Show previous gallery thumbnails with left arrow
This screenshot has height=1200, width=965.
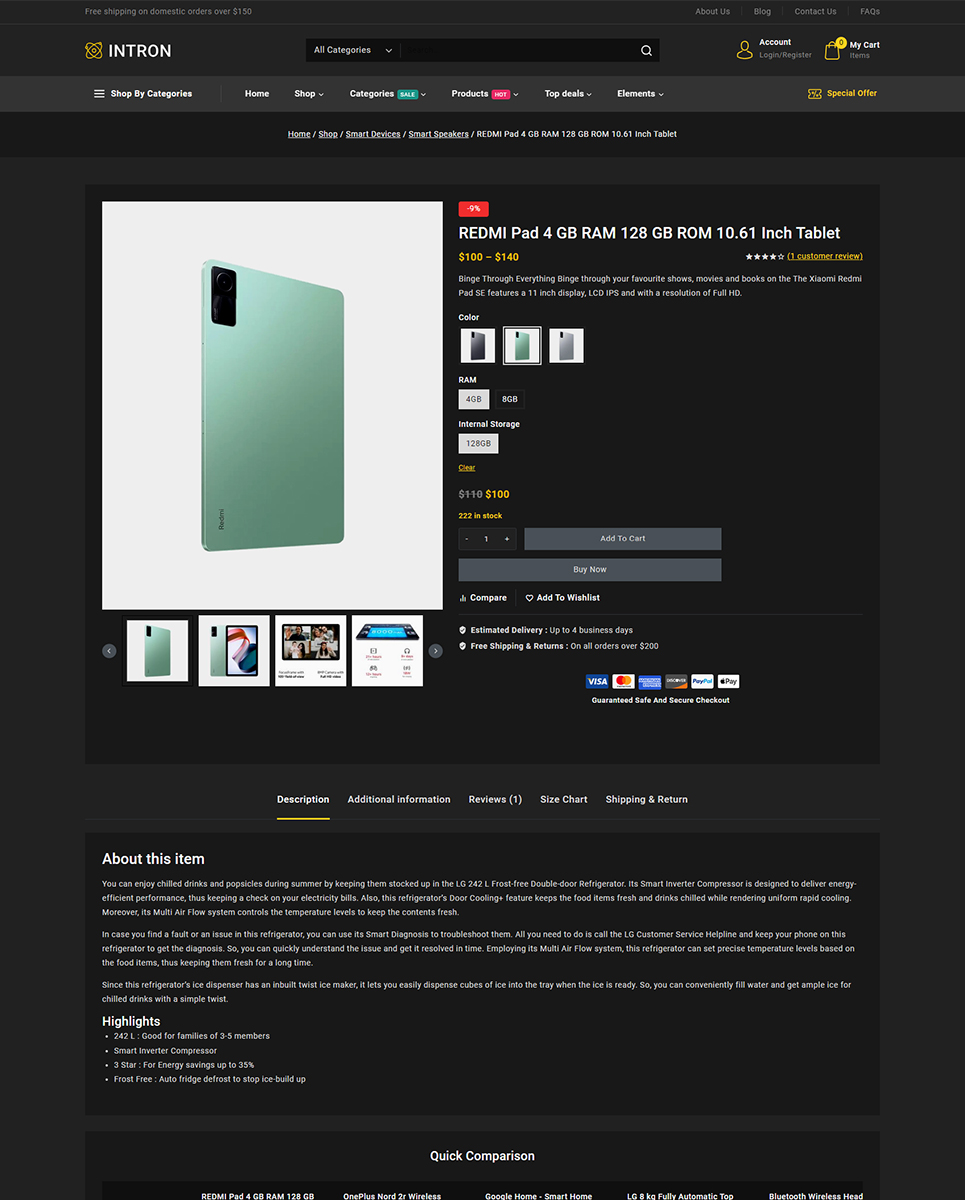pyautogui.click(x=109, y=651)
